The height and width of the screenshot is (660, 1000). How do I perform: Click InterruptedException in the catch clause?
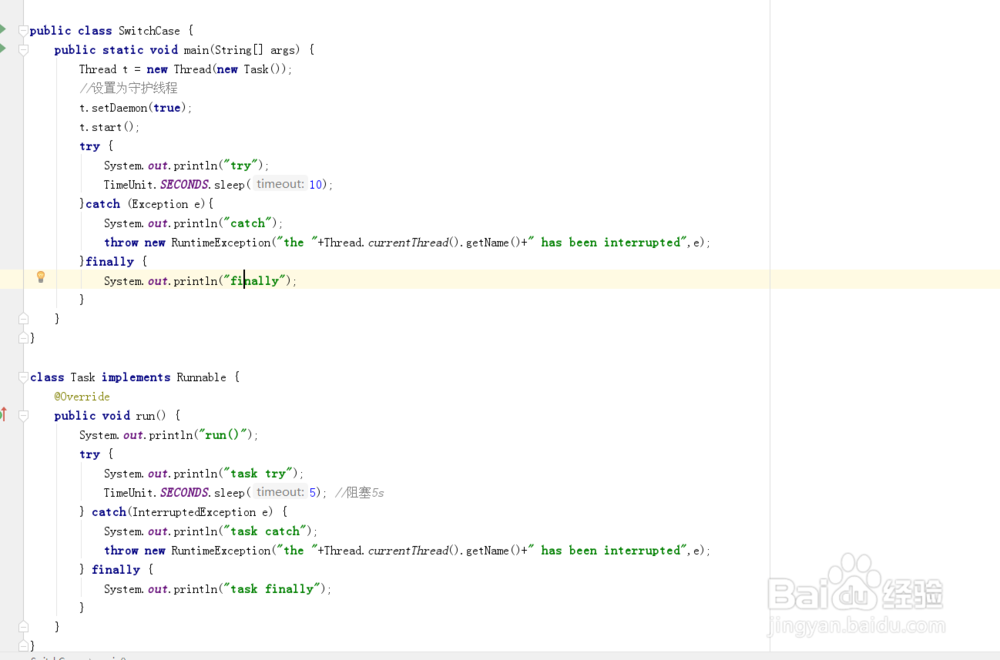tap(194, 512)
